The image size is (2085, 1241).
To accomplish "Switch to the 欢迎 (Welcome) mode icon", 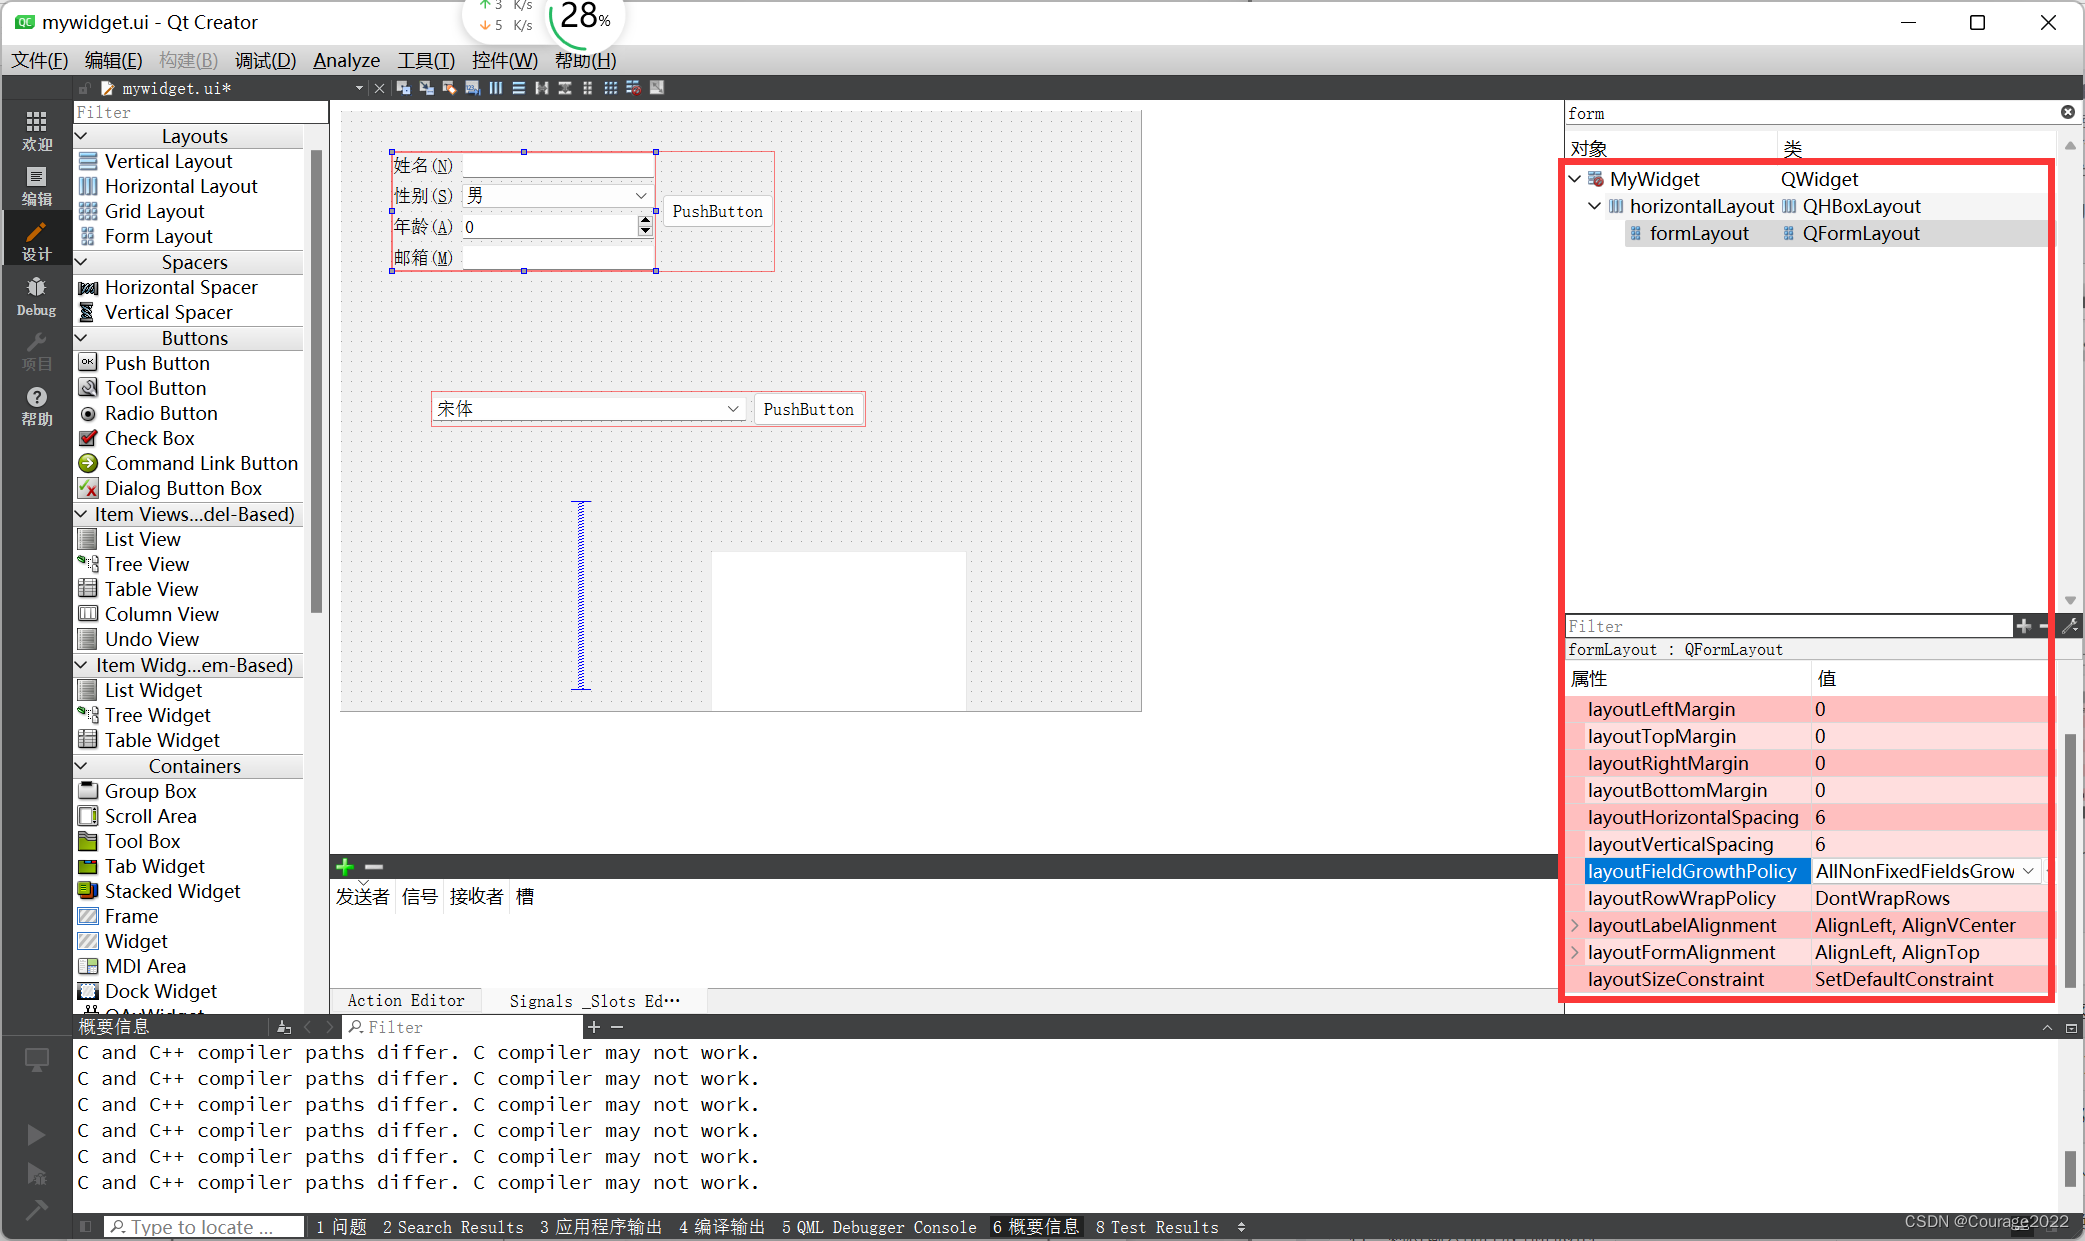I will point(36,131).
